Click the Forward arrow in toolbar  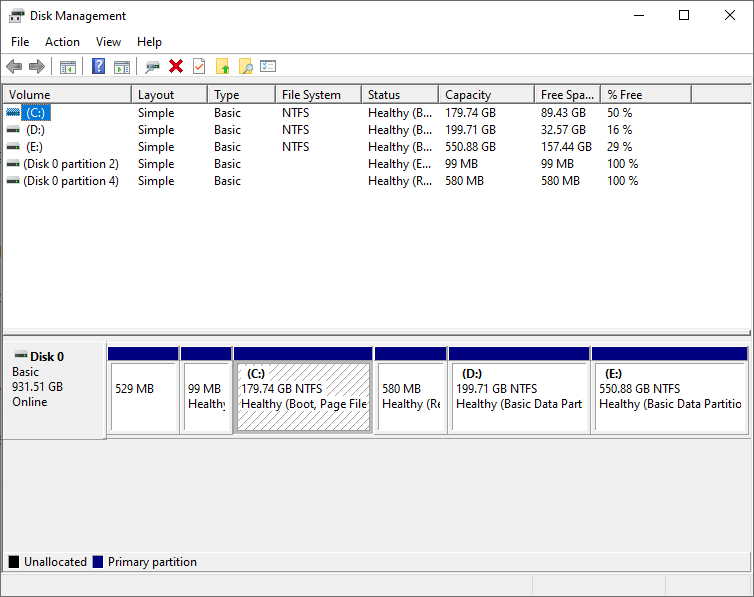click(x=37, y=67)
